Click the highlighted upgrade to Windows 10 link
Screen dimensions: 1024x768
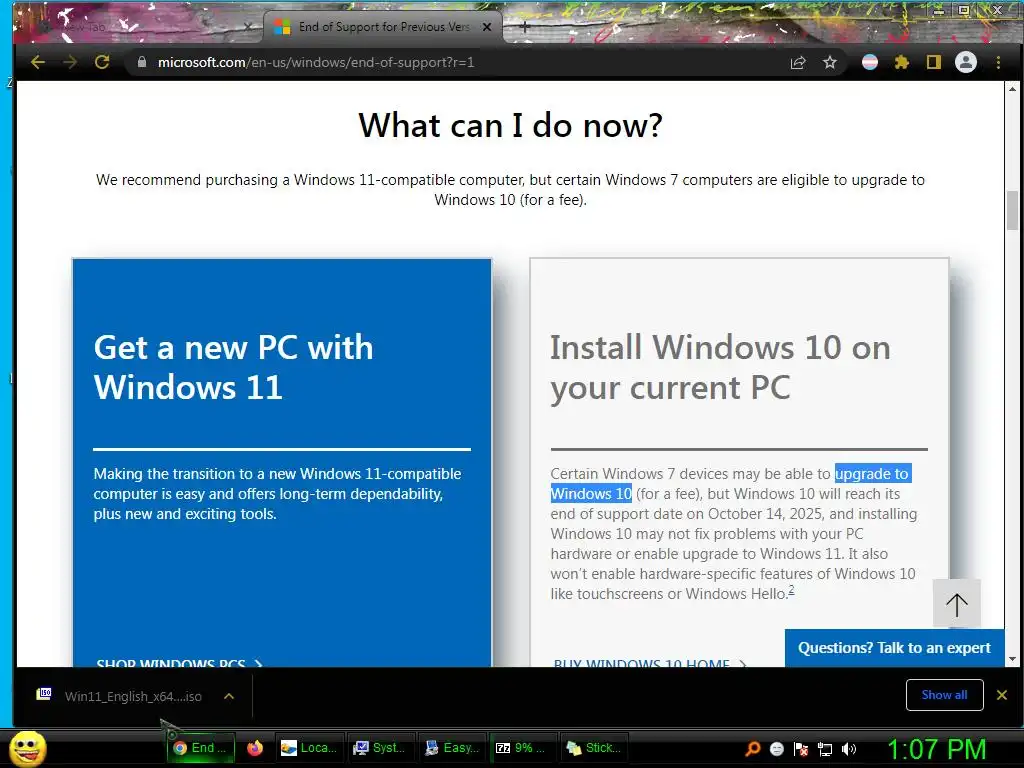730,483
